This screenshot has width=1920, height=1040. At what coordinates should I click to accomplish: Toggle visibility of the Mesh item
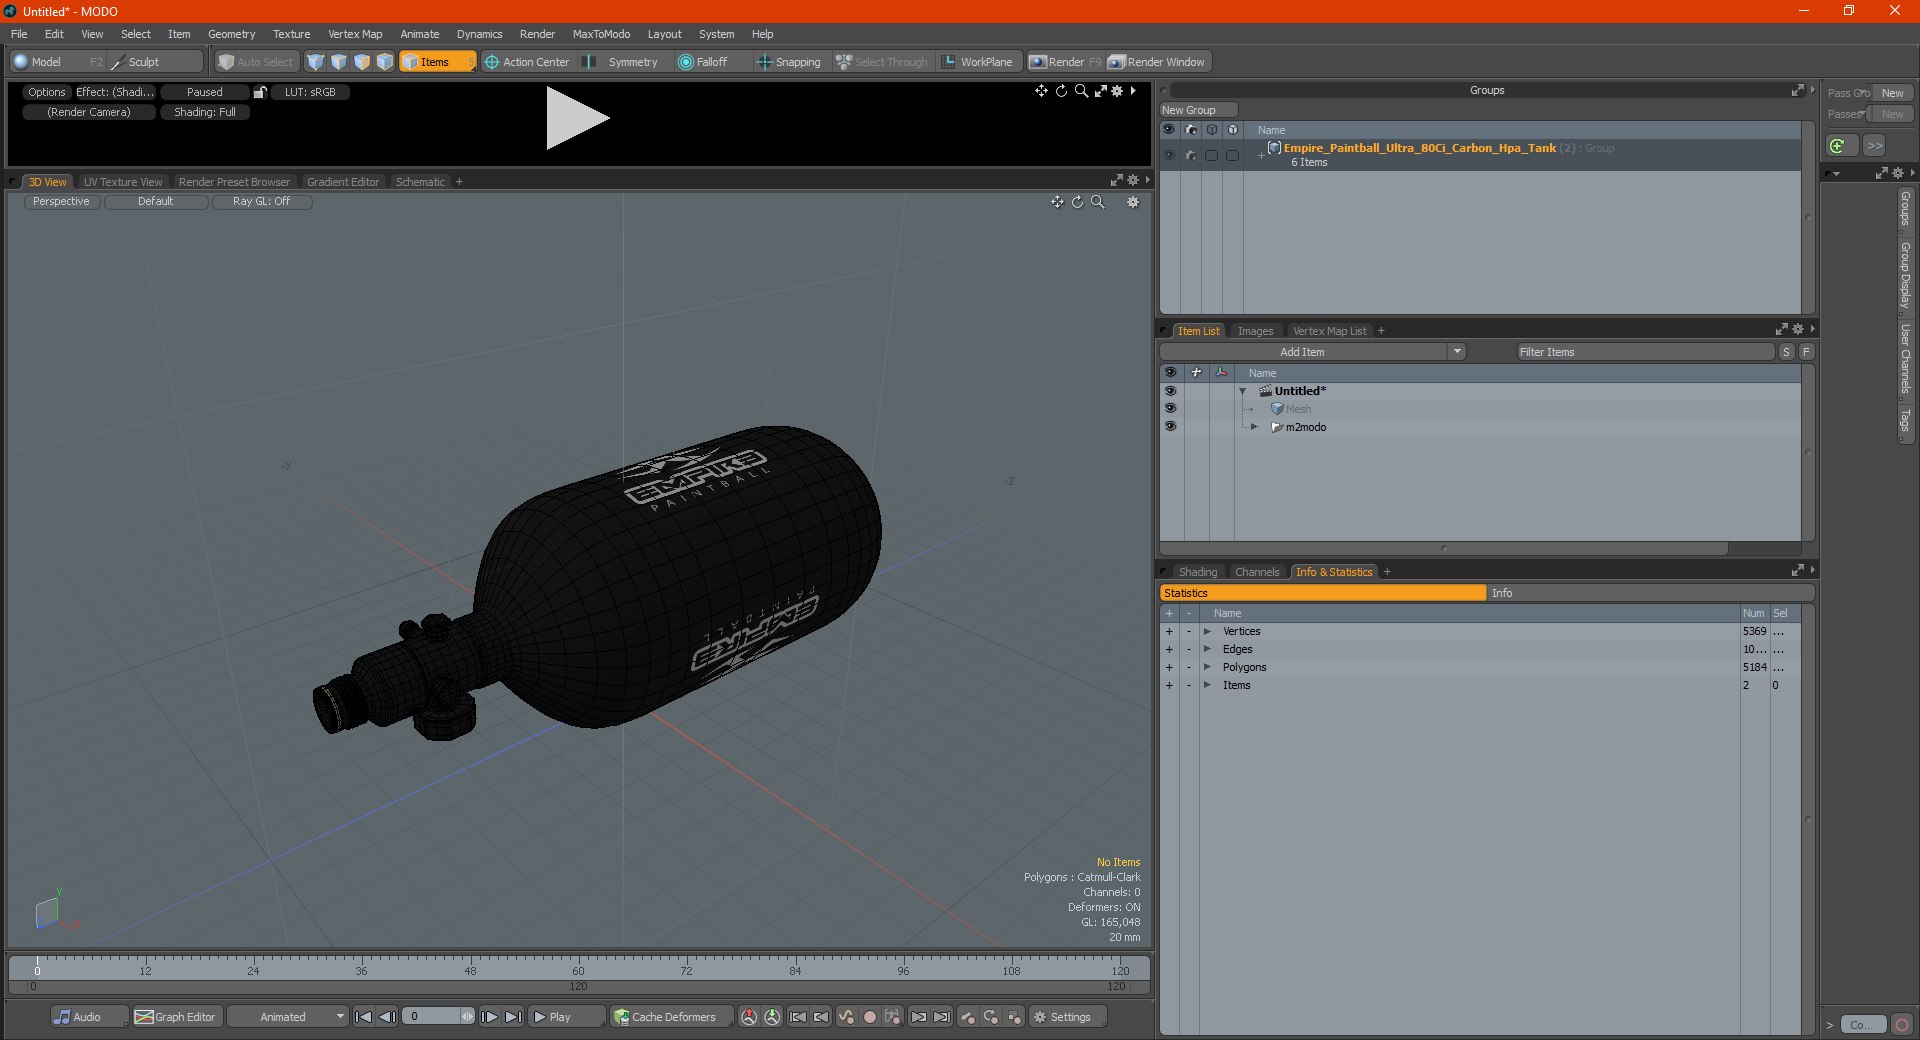click(1170, 409)
